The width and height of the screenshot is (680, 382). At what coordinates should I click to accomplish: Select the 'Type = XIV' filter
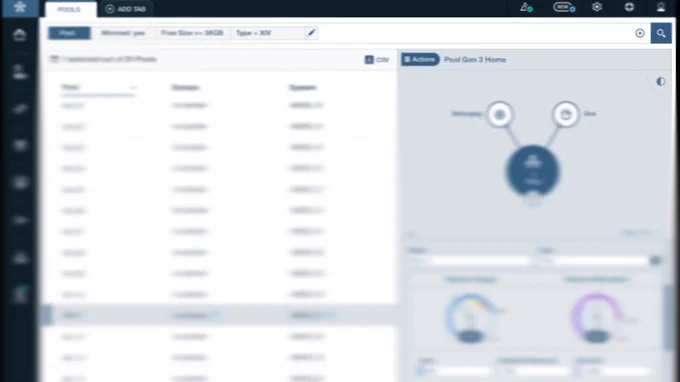pyautogui.click(x=254, y=33)
